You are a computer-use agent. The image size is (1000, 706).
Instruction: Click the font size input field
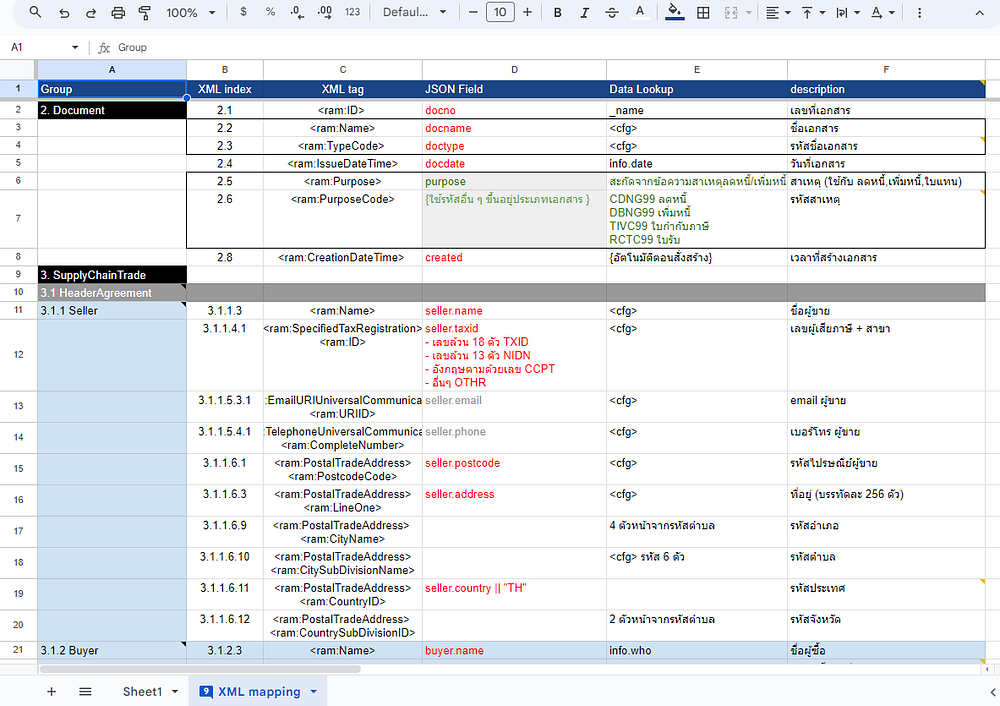(x=500, y=13)
